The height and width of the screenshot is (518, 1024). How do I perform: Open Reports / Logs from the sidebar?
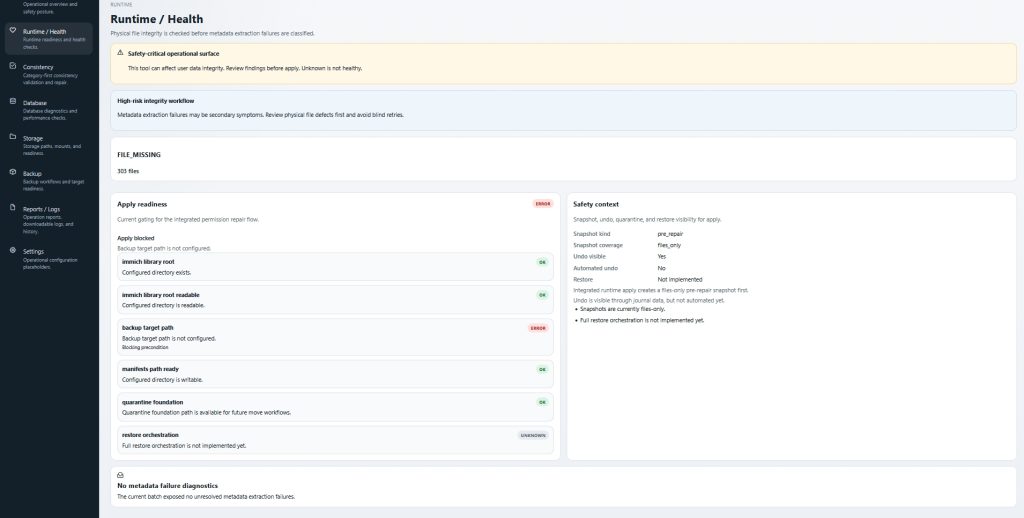pos(48,219)
